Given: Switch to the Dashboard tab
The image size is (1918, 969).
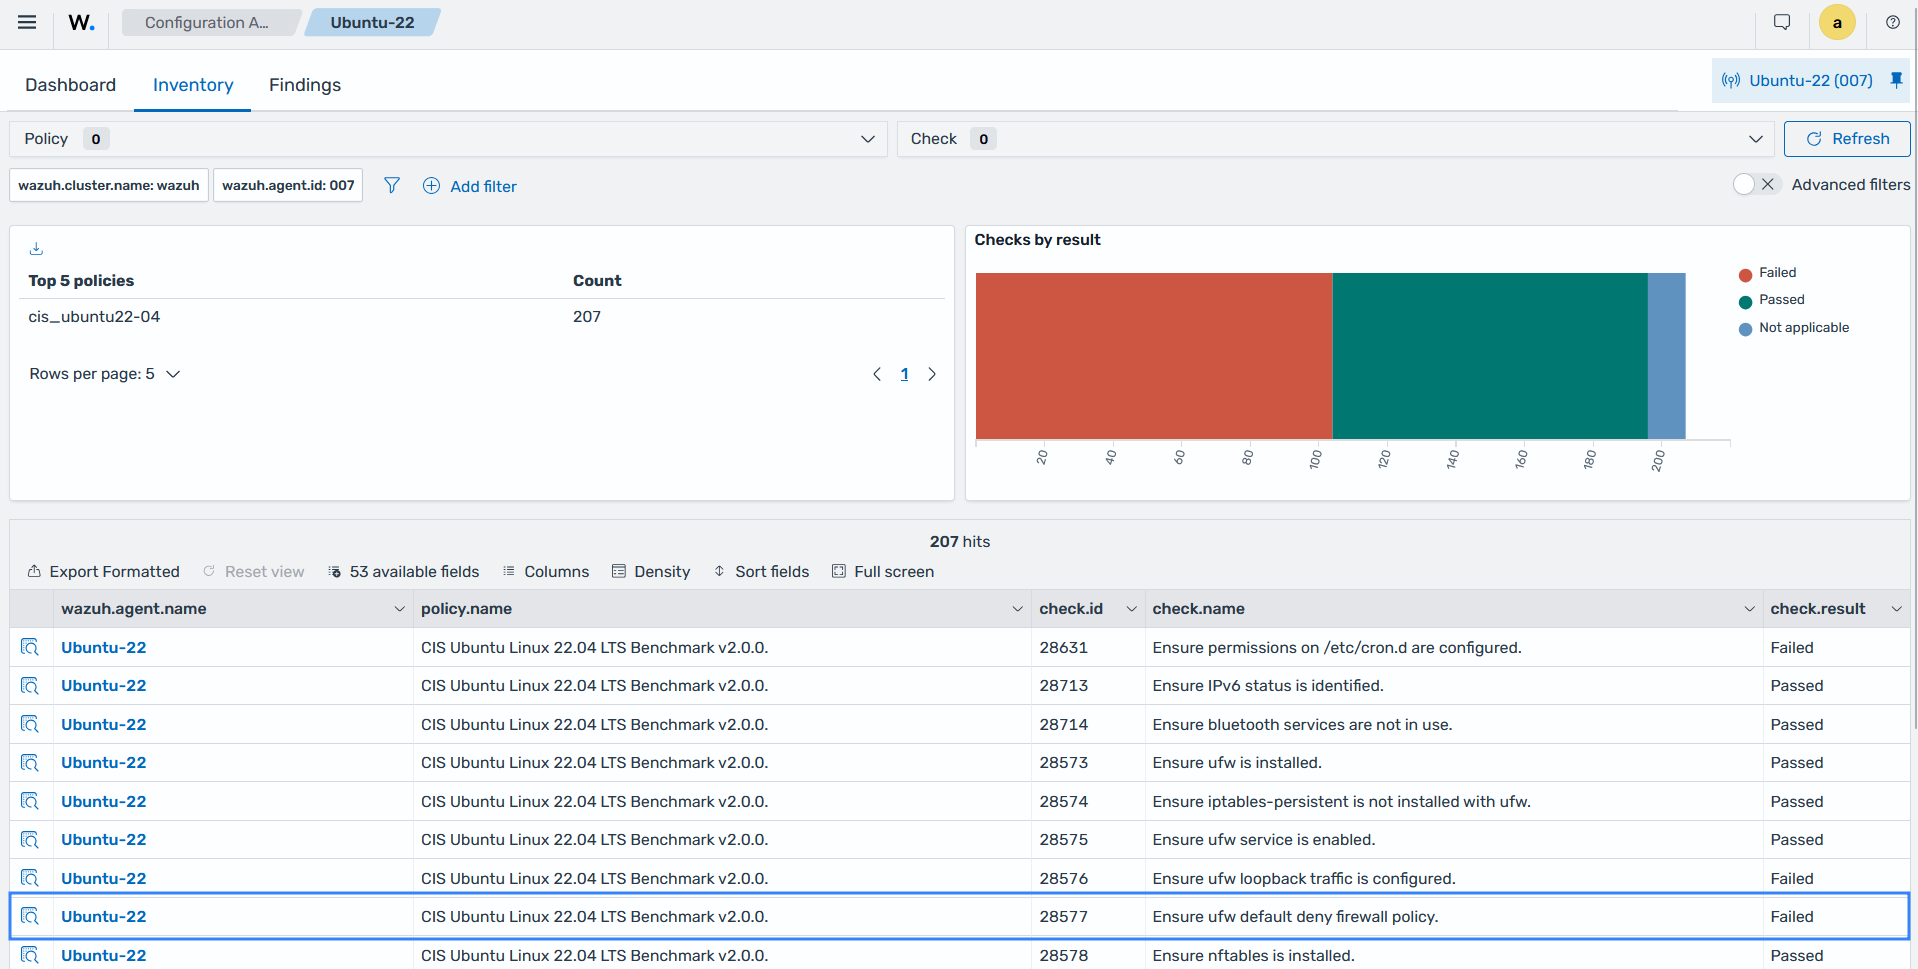Looking at the screenshot, I should pyautogui.click(x=70, y=85).
